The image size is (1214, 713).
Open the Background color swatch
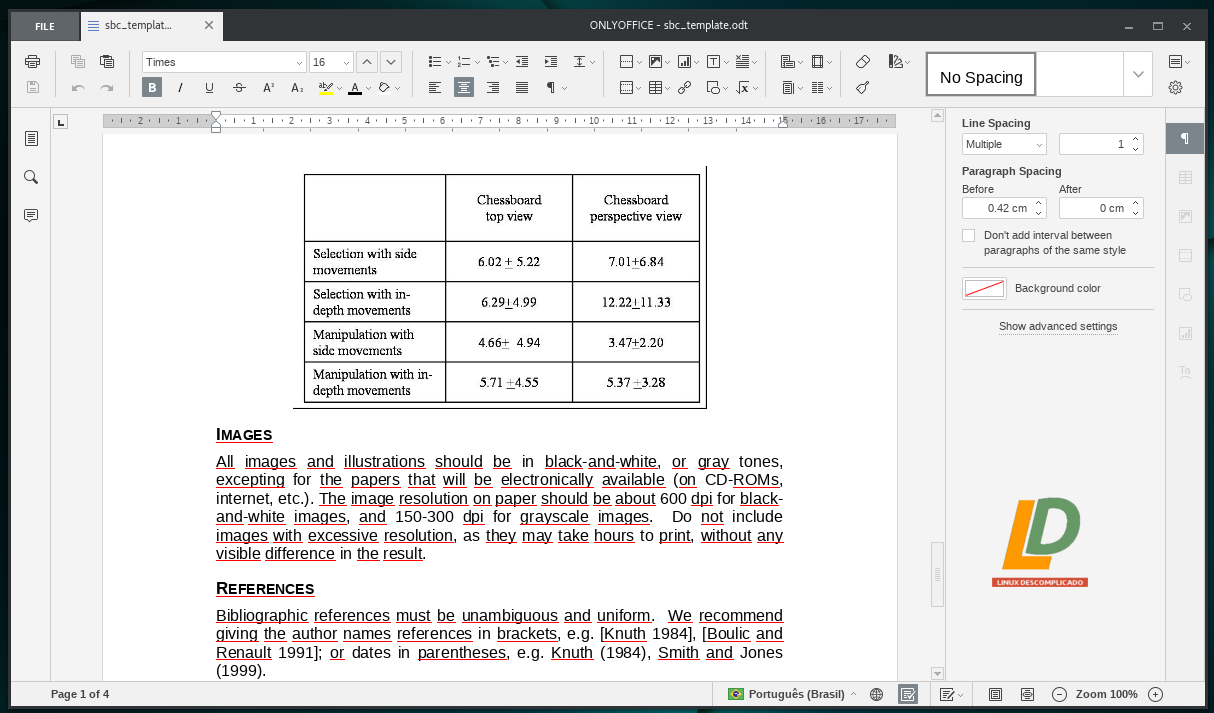(984, 289)
